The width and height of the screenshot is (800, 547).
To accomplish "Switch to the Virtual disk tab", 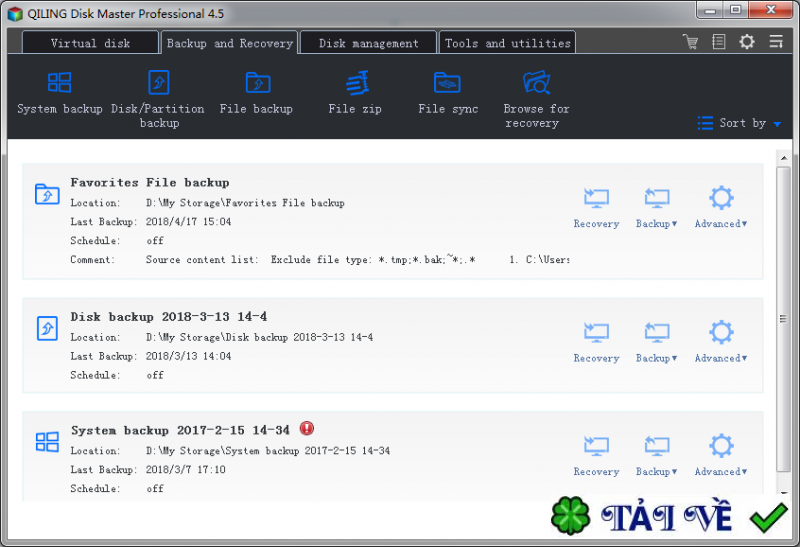I will coord(90,43).
